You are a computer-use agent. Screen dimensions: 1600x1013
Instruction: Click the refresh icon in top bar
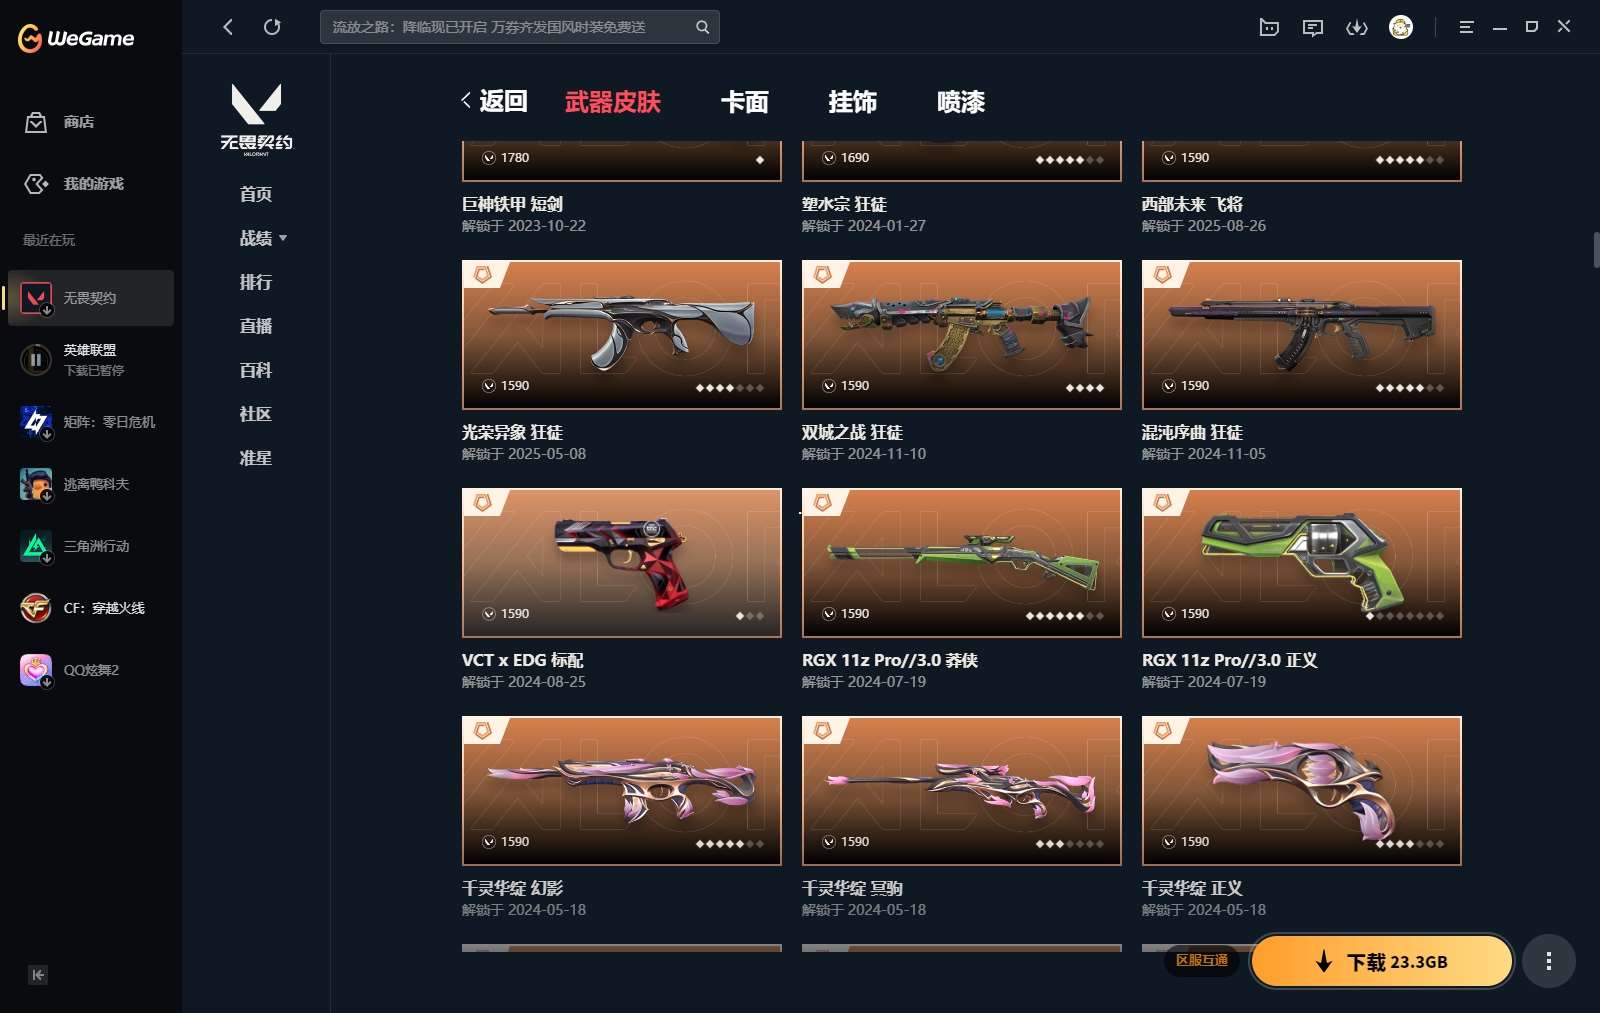coord(272,27)
